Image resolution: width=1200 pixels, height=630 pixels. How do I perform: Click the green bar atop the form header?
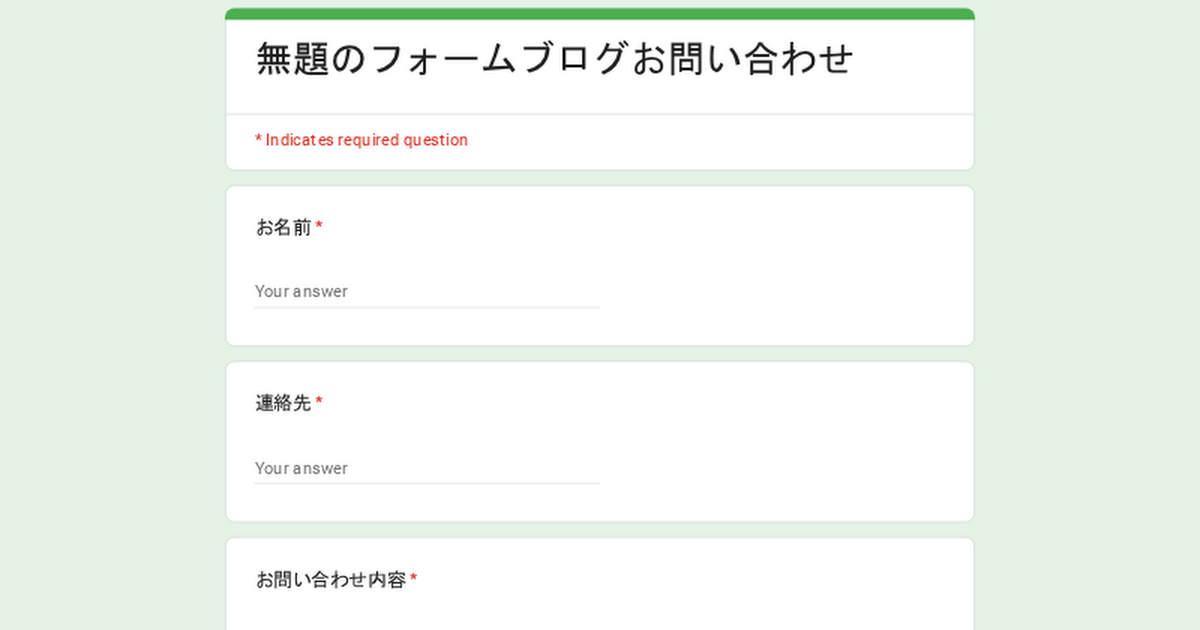(600, 14)
